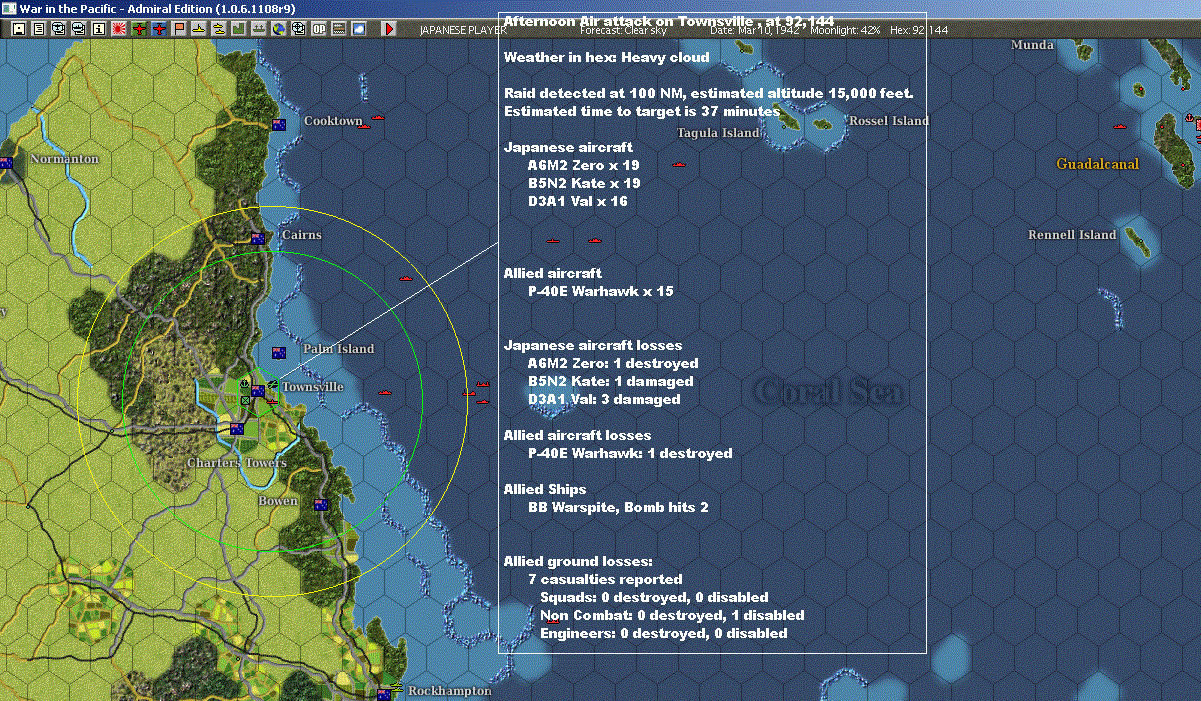Click the 'B5N2 Kate x 19' line
The image size is (1201, 701).
click(584, 183)
